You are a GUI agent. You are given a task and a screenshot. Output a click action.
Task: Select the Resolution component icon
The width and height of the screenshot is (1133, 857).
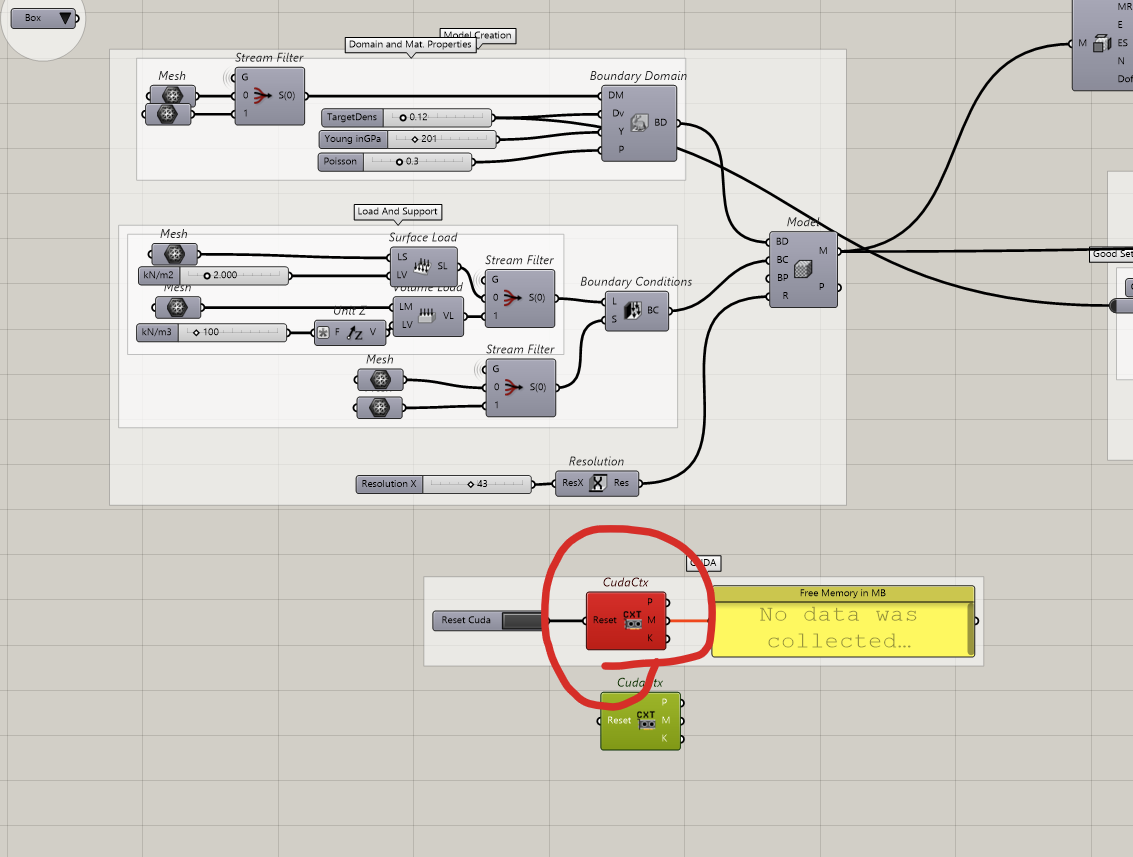coord(598,483)
